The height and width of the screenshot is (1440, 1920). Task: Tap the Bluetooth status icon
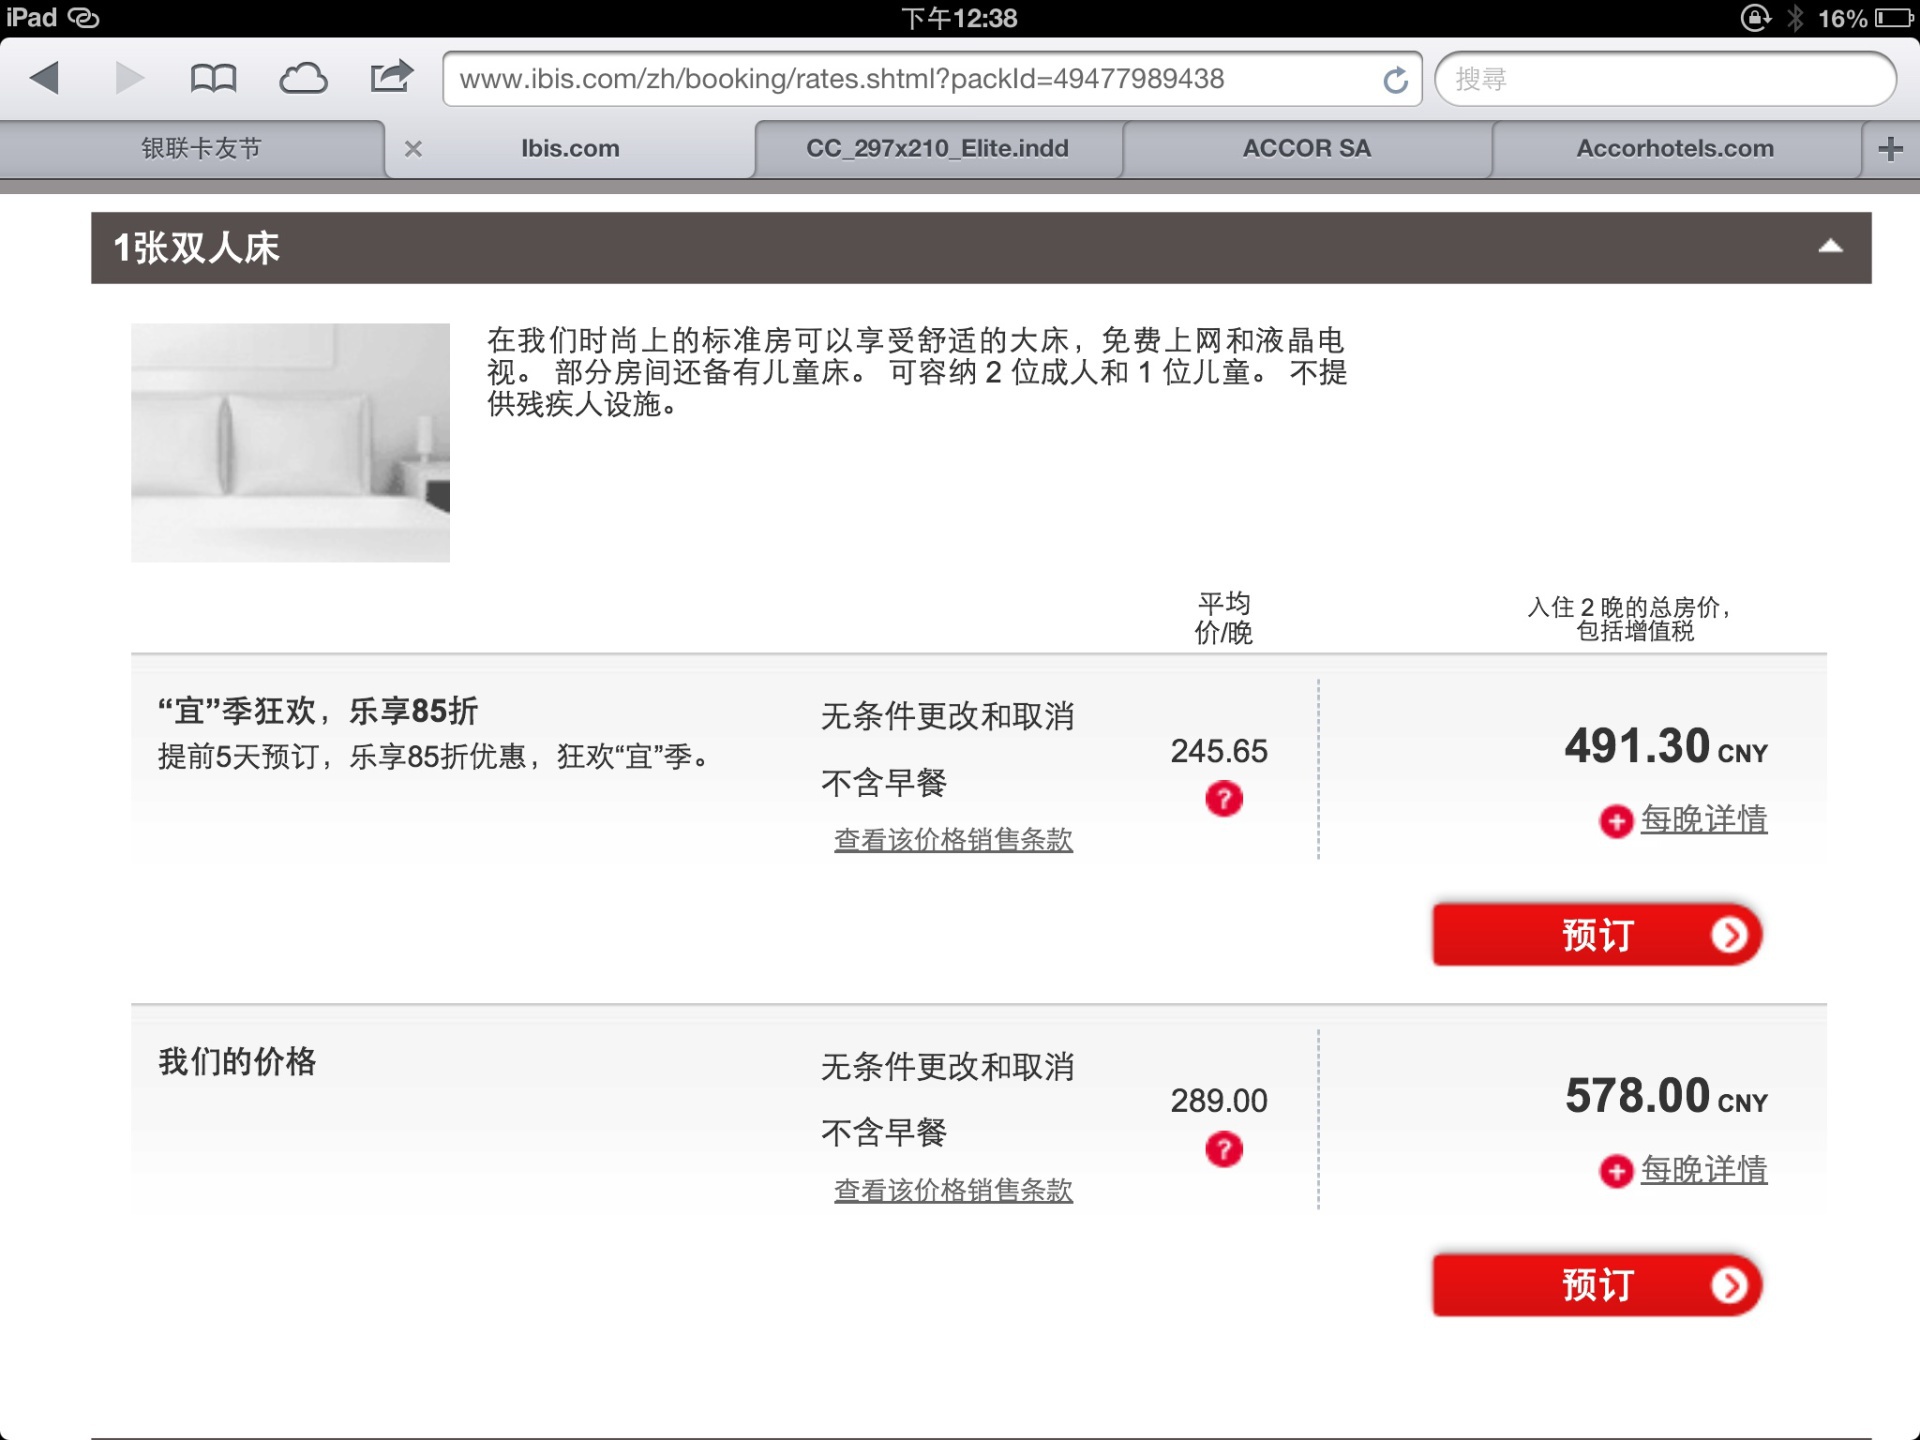click(1796, 18)
